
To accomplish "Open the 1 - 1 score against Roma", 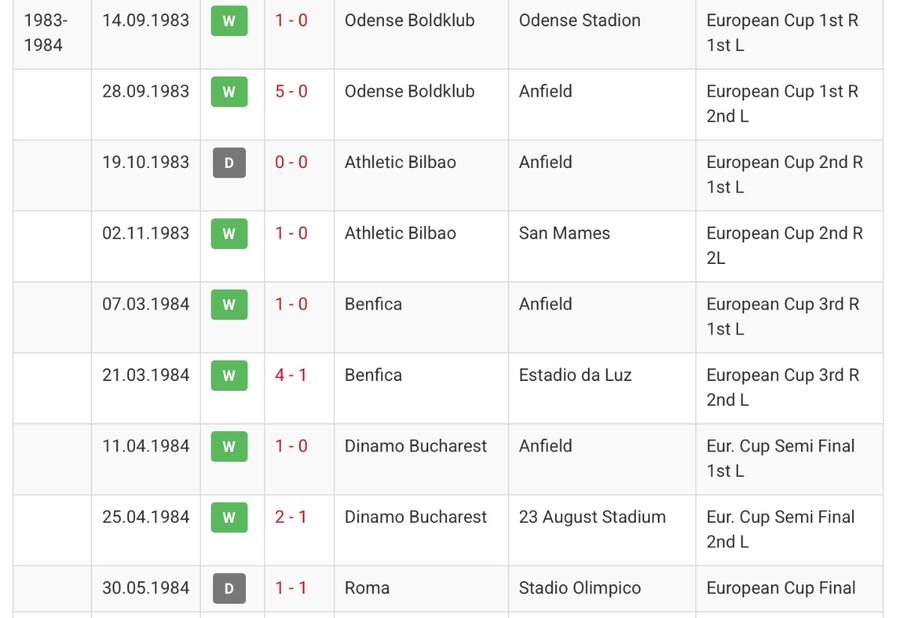I will pyautogui.click(x=290, y=588).
